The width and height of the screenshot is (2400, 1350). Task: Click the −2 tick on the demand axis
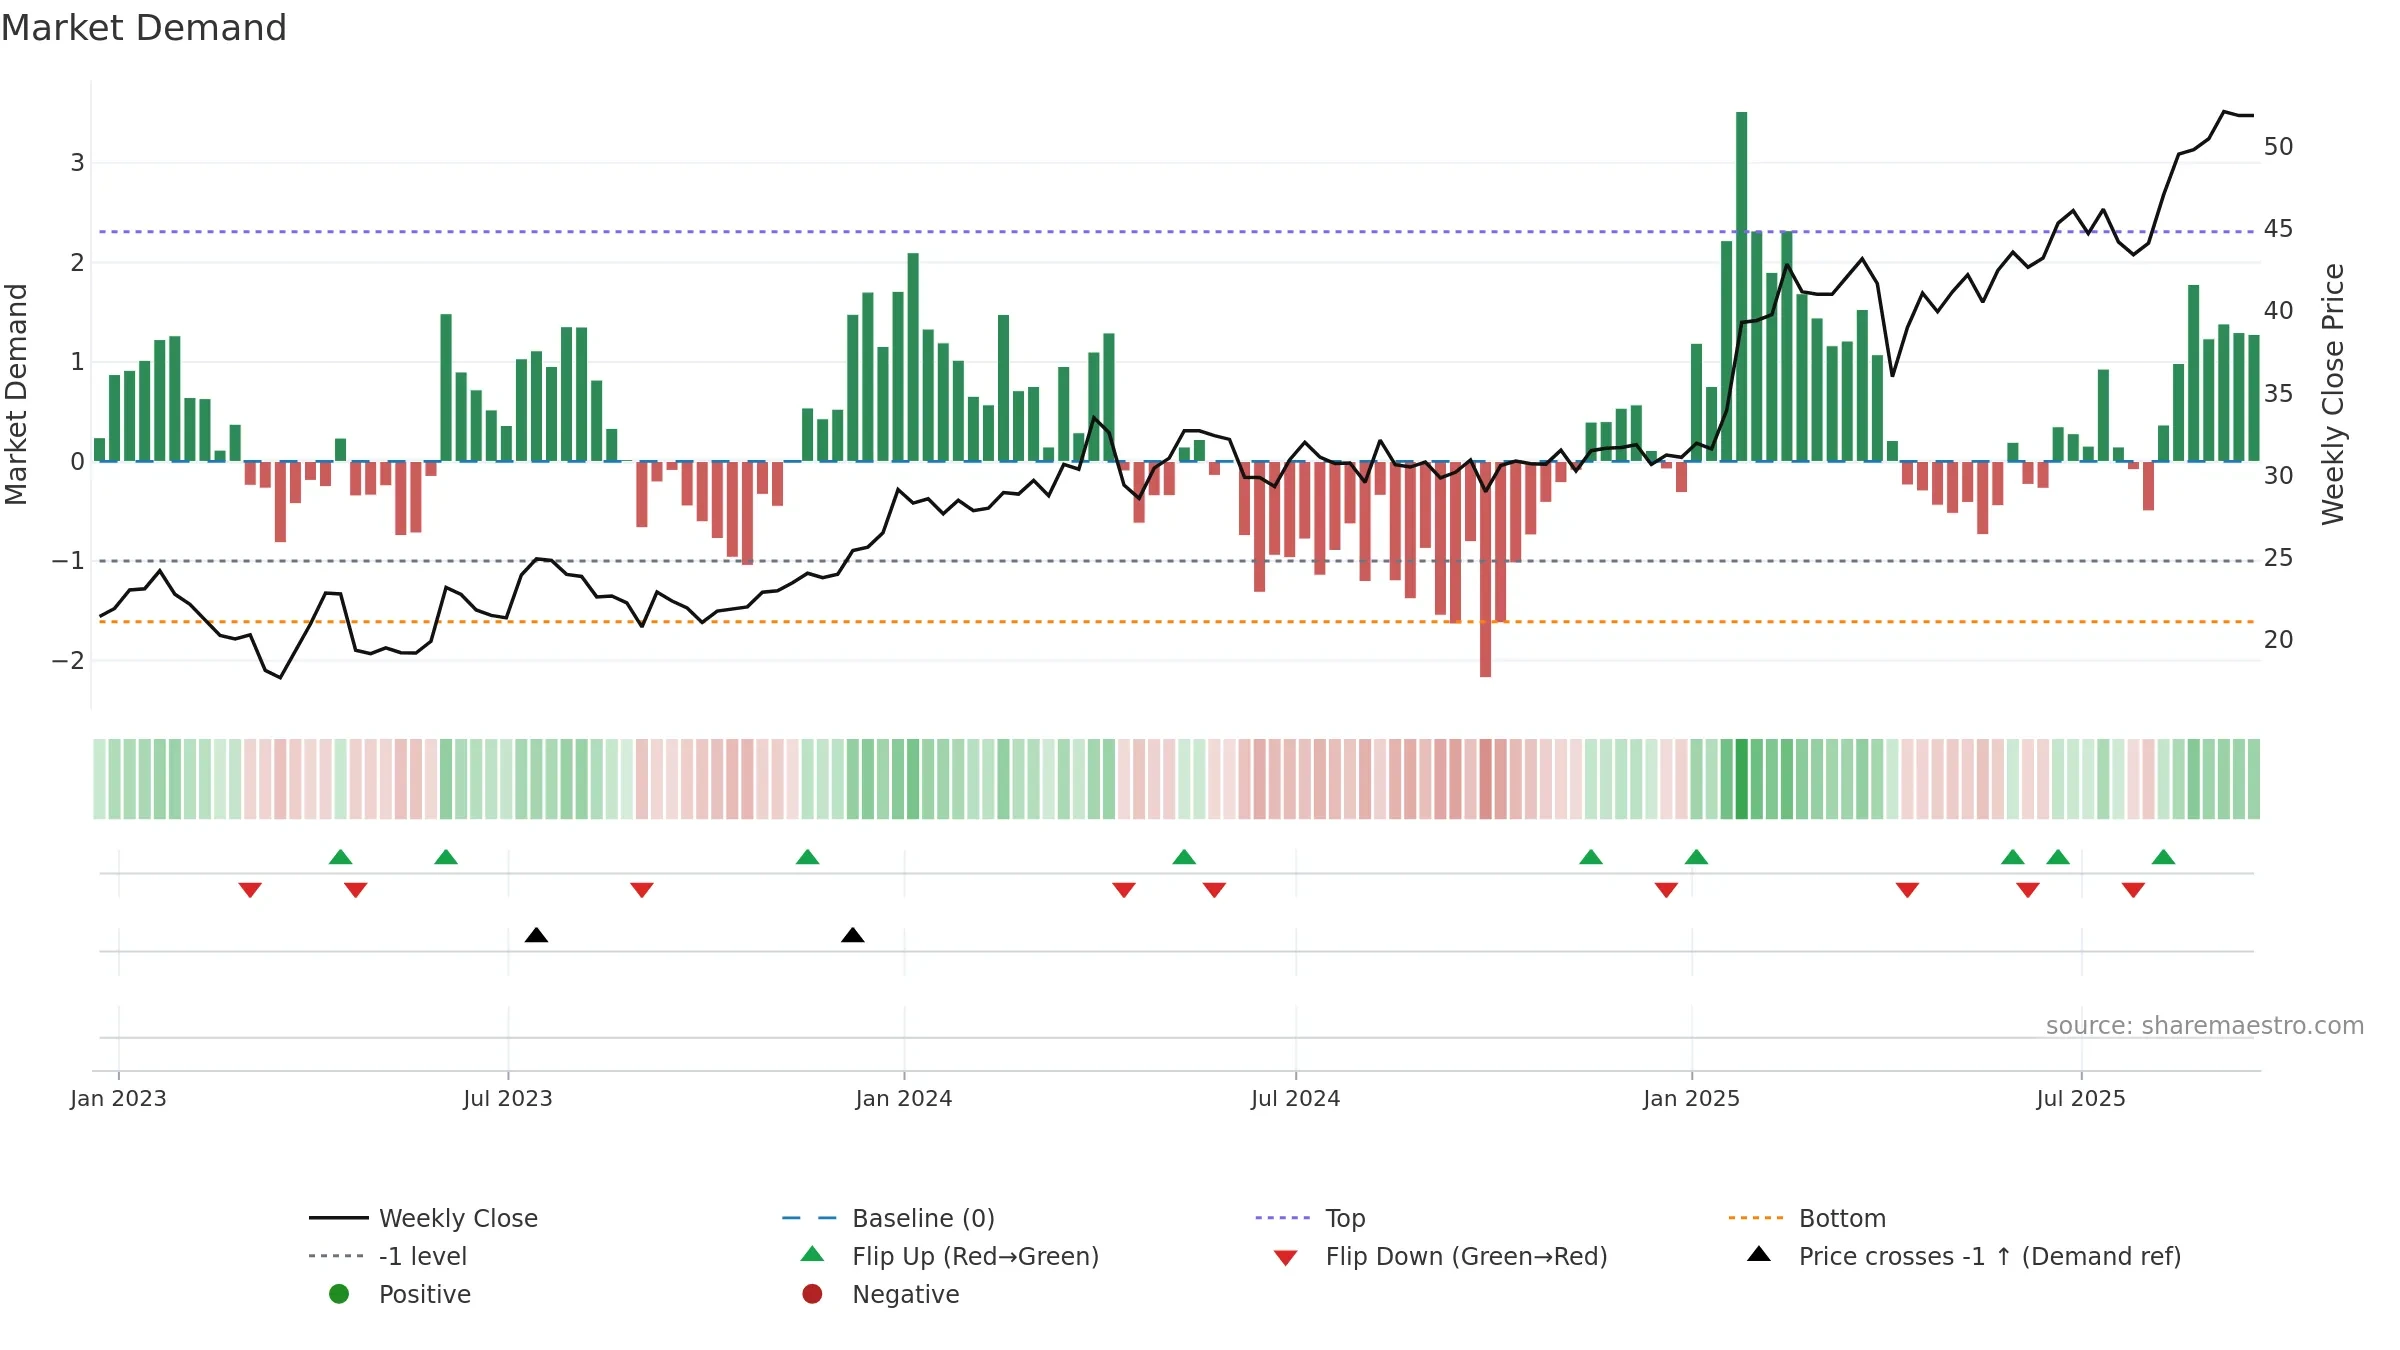[68, 660]
